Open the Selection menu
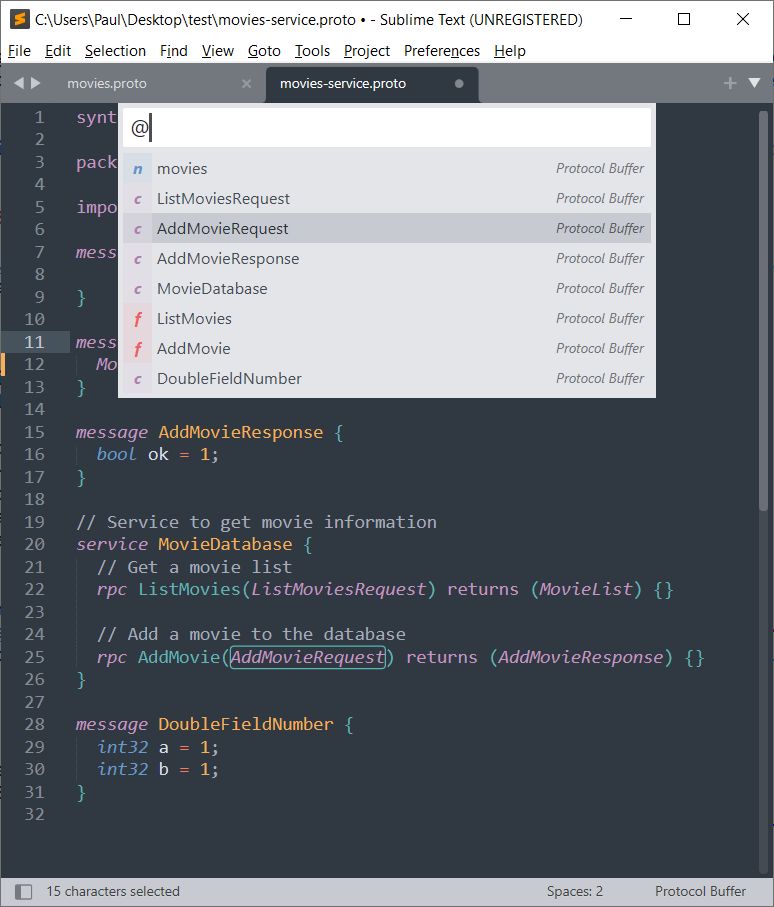 click(x=115, y=51)
